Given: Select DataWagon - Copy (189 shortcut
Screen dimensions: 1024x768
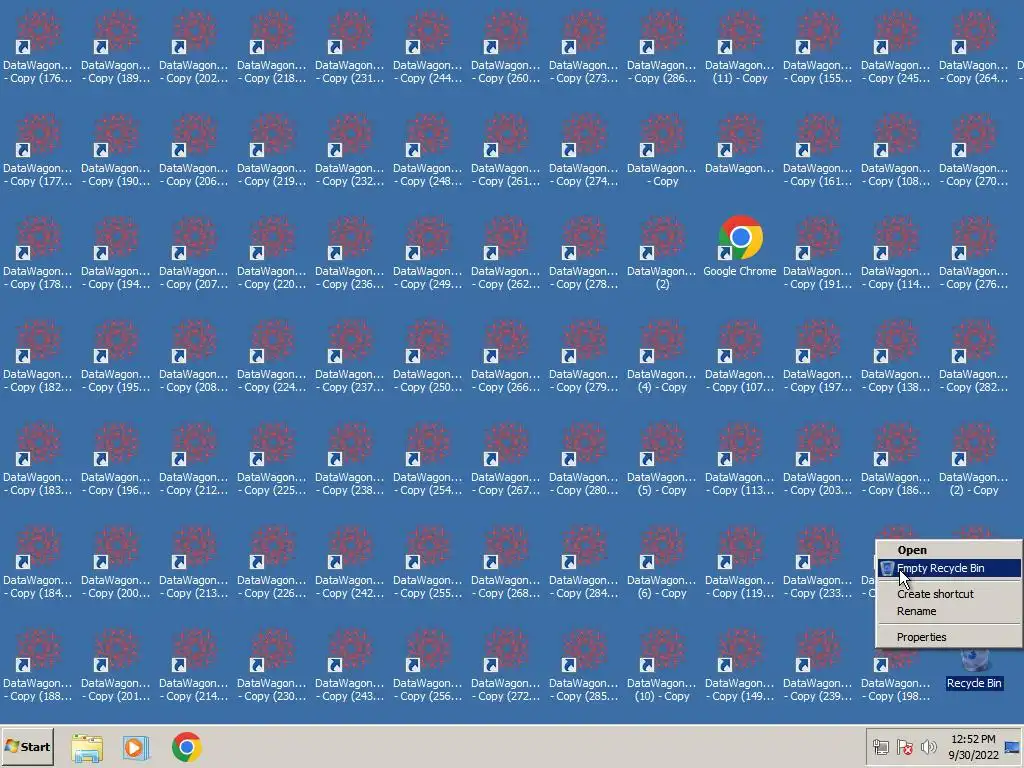Looking at the screenshot, I should [116, 47].
